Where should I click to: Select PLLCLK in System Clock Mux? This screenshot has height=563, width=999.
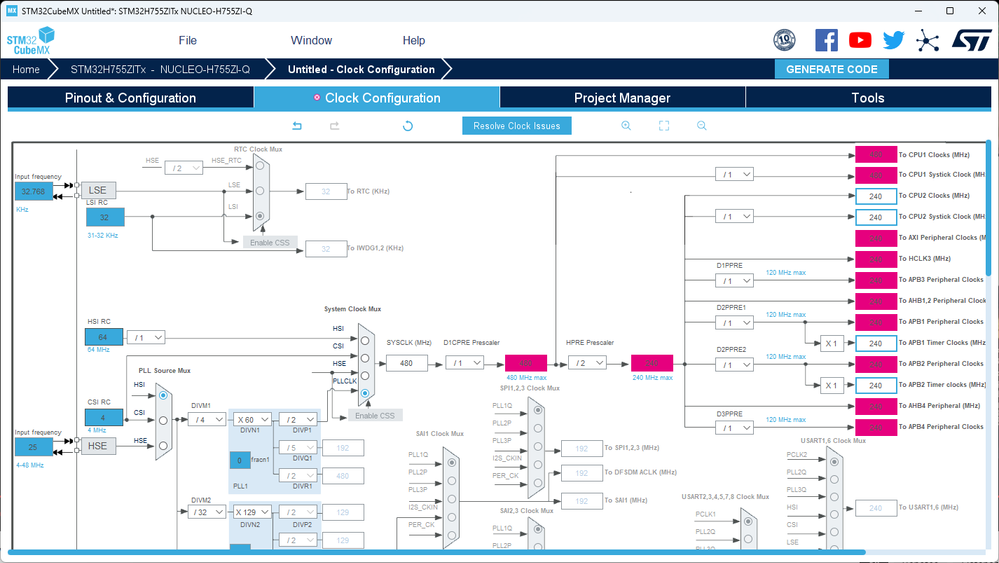coord(365,393)
